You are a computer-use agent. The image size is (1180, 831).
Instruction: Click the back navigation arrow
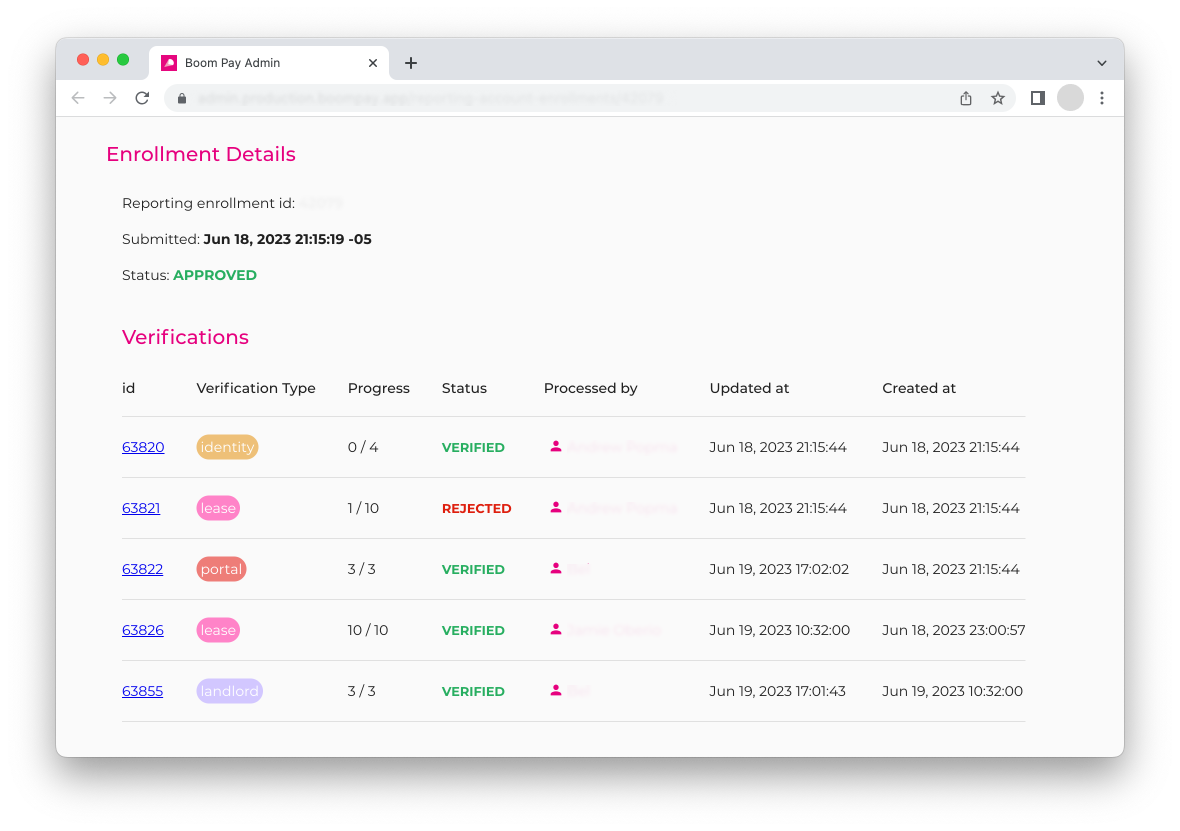pyautogui.click(x=77, y=98)
